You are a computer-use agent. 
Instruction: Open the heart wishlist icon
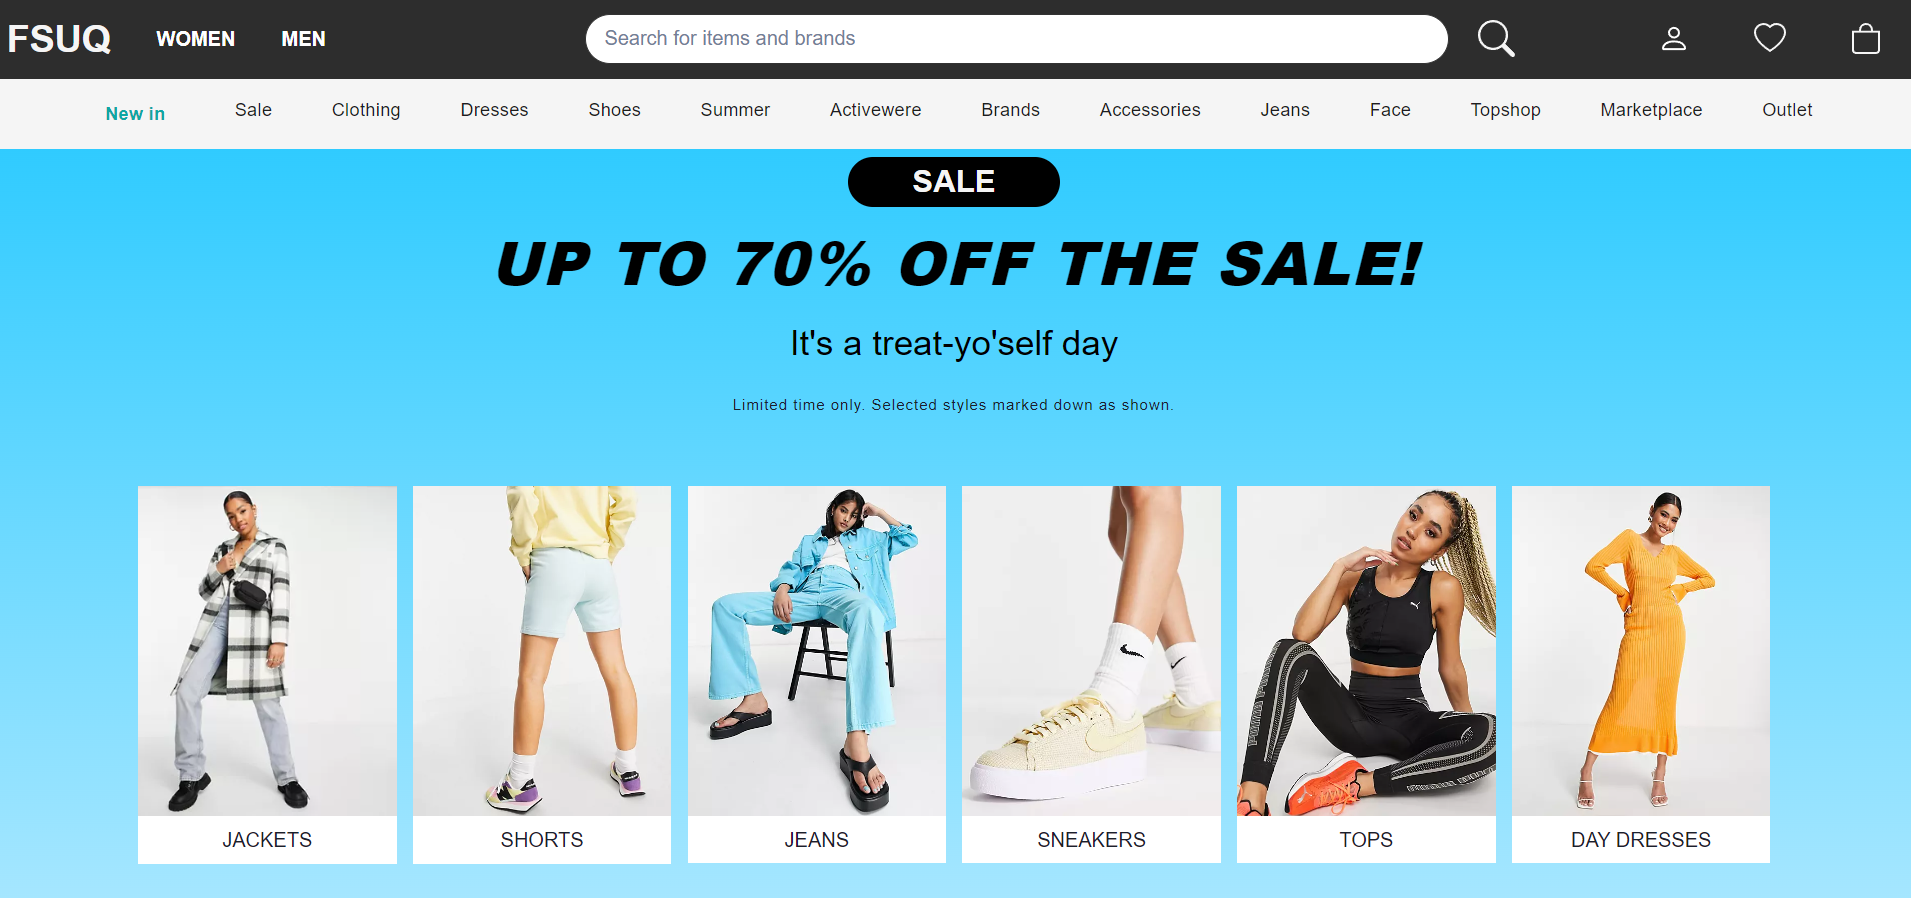point(1770,38)
